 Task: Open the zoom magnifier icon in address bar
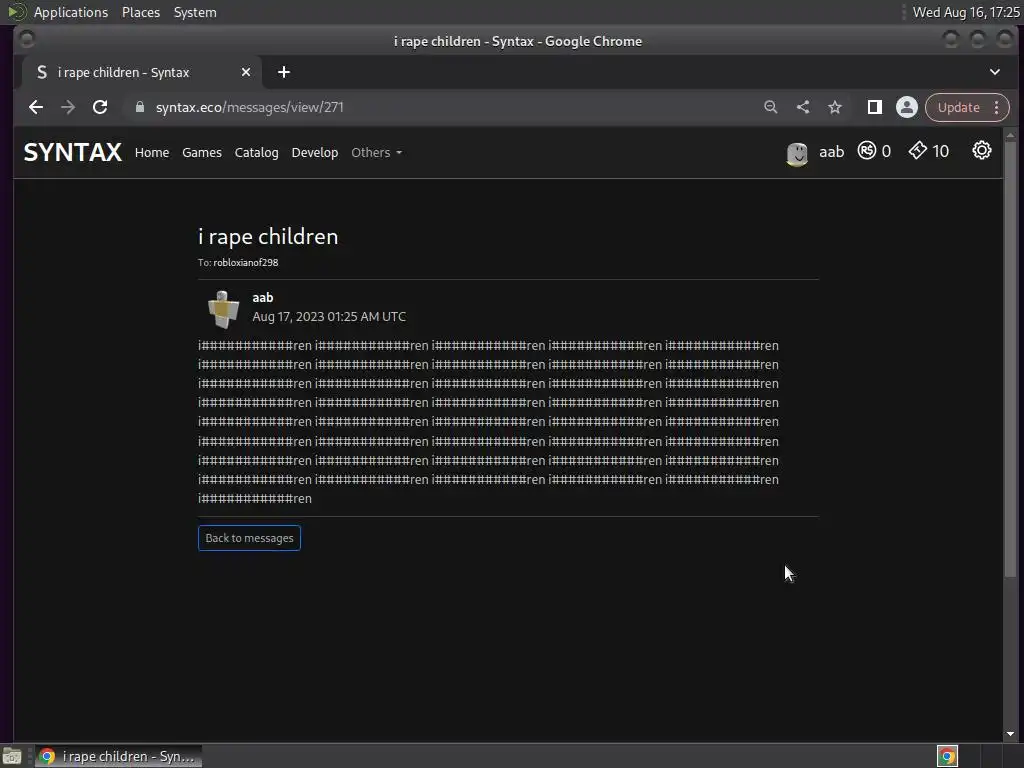click(x=771, y=107)
